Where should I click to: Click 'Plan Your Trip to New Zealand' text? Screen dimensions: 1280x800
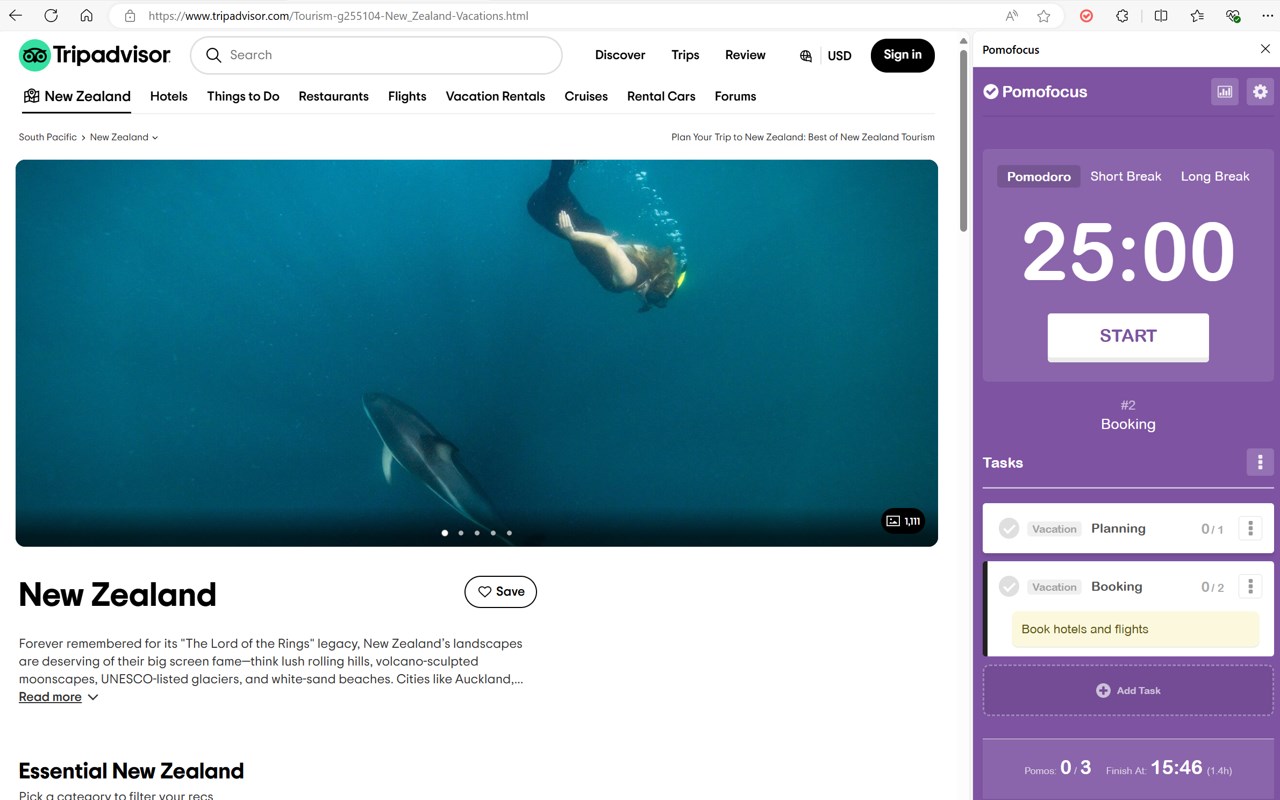(803, 137)
